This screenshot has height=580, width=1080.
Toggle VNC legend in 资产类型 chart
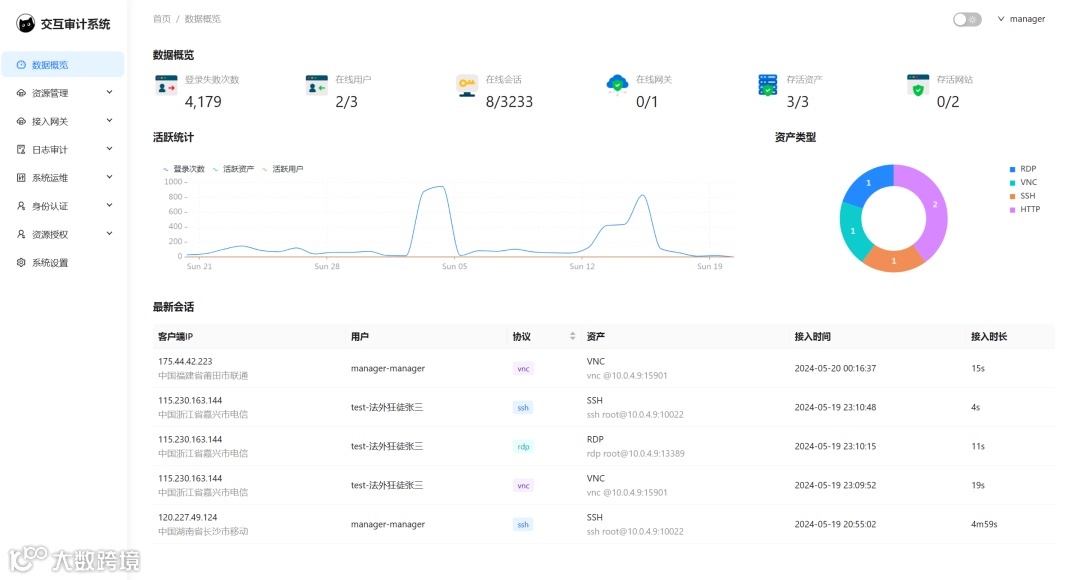point(1023,183)
